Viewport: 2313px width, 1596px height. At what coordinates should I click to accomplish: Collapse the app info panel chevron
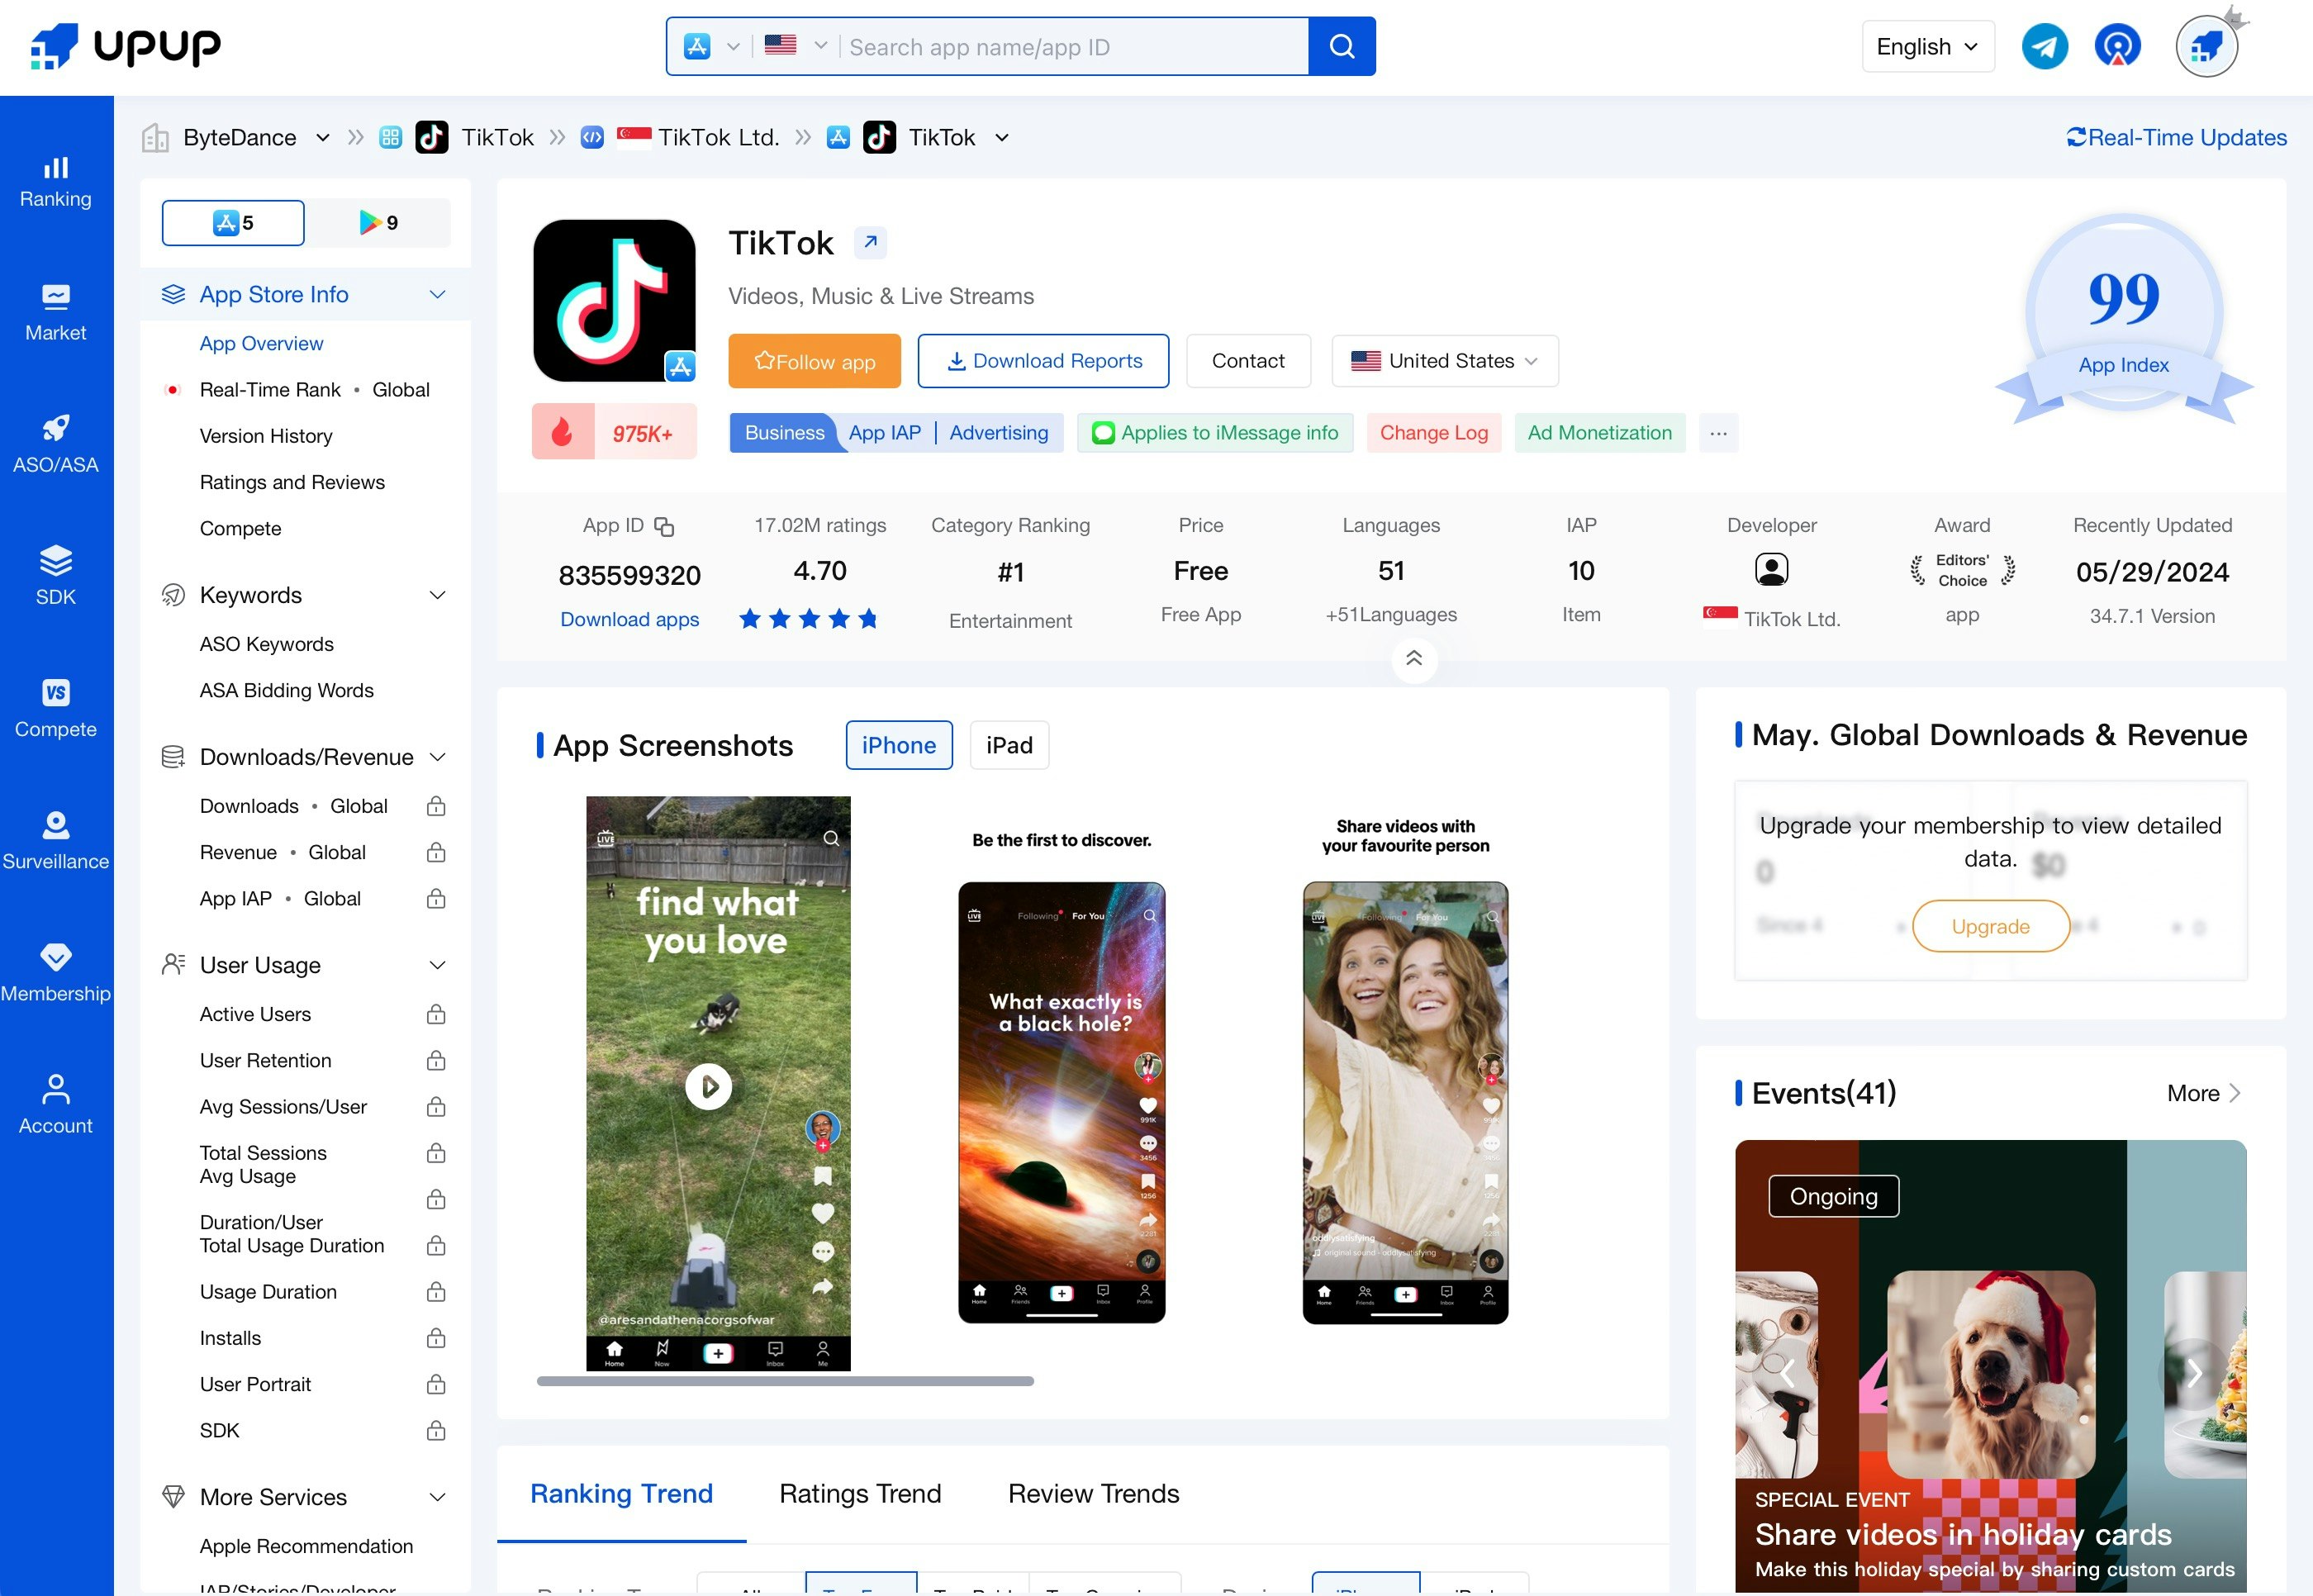tap(1414, 659)
